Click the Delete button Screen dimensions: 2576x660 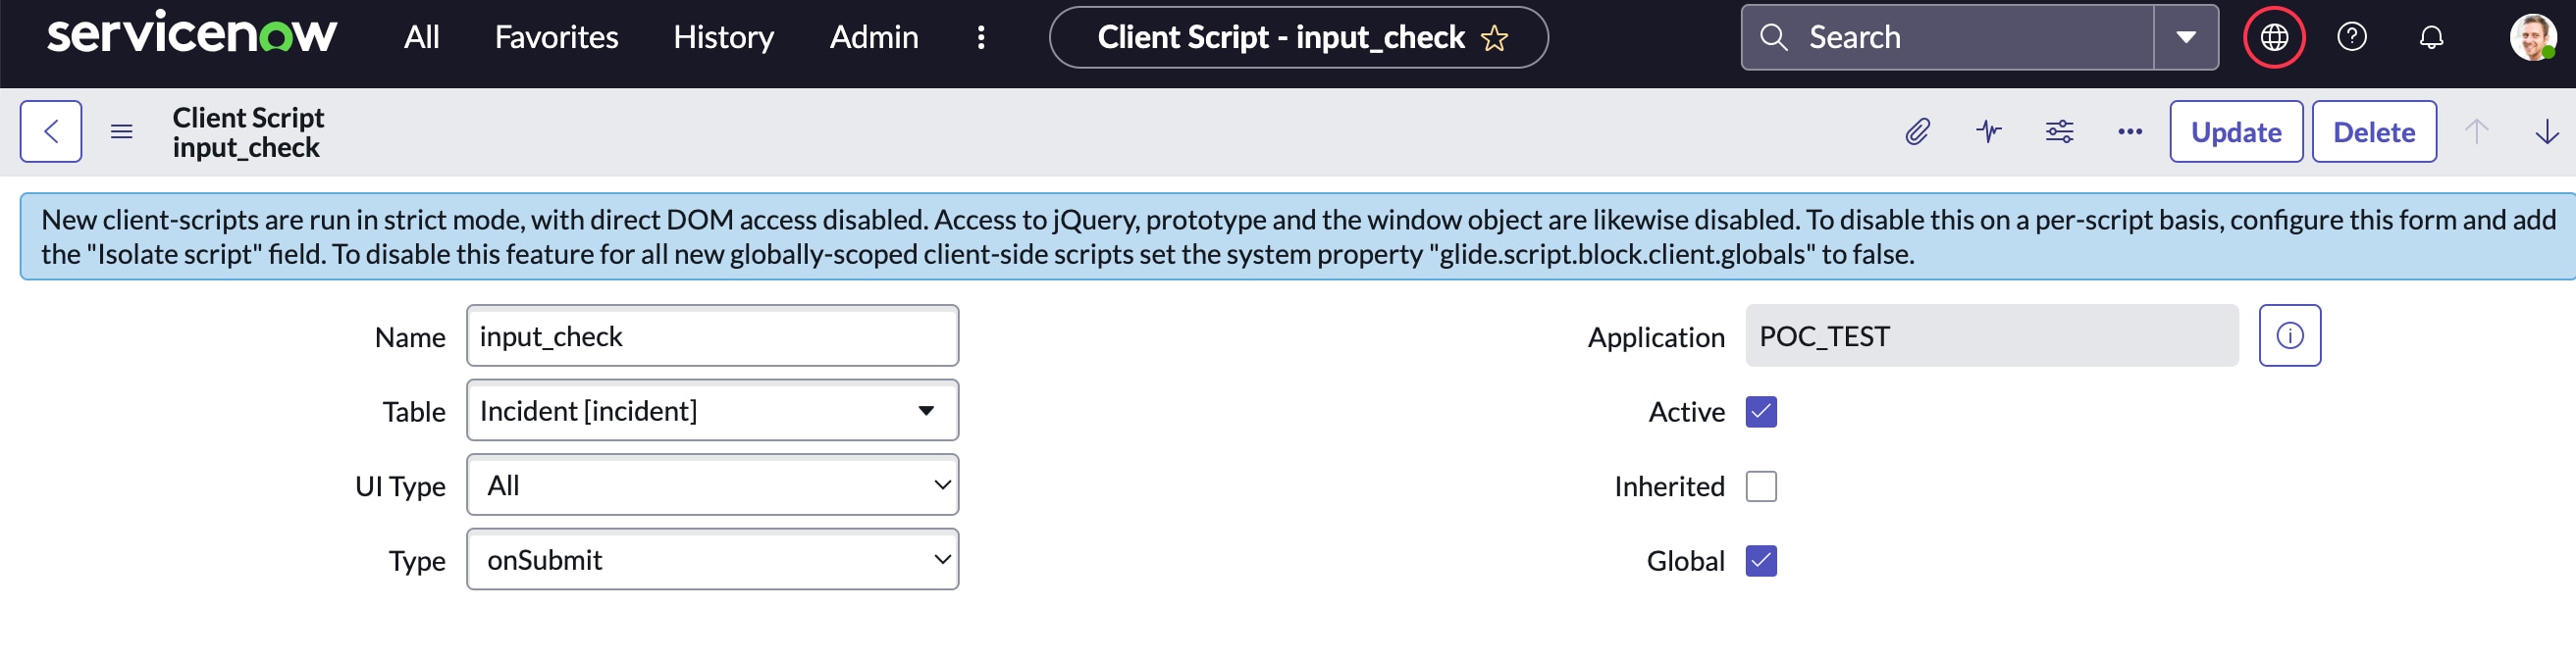[x=2373, y=131]
